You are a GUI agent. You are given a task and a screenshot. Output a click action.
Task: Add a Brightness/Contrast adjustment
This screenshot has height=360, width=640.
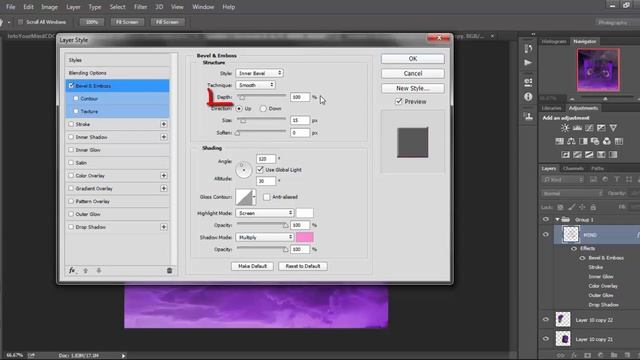(565, 128)
